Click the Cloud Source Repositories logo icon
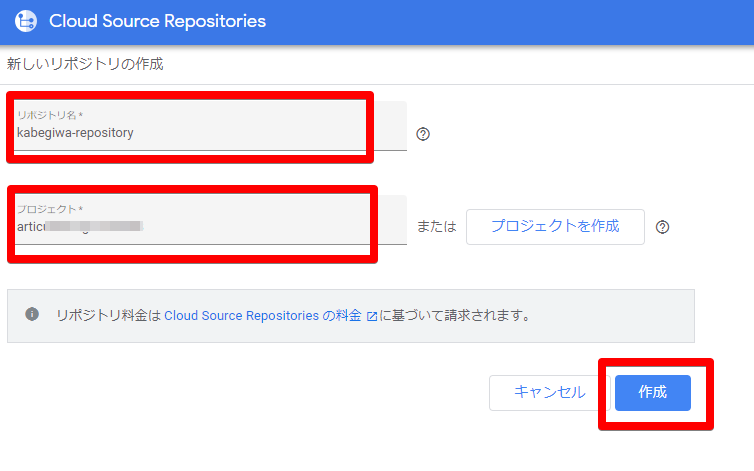Image resolution: width=754 pixels, height=471 pixels. point(25,21)
